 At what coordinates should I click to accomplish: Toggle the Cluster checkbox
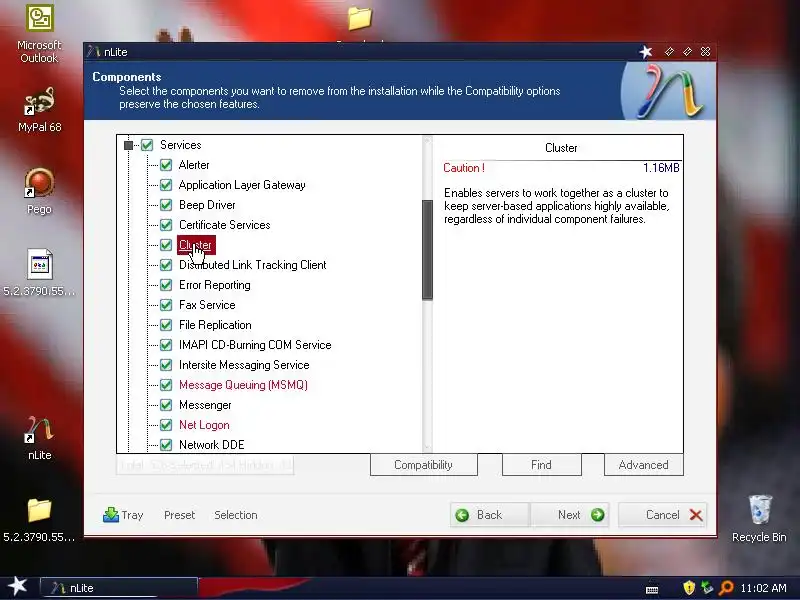pos(166,245)
